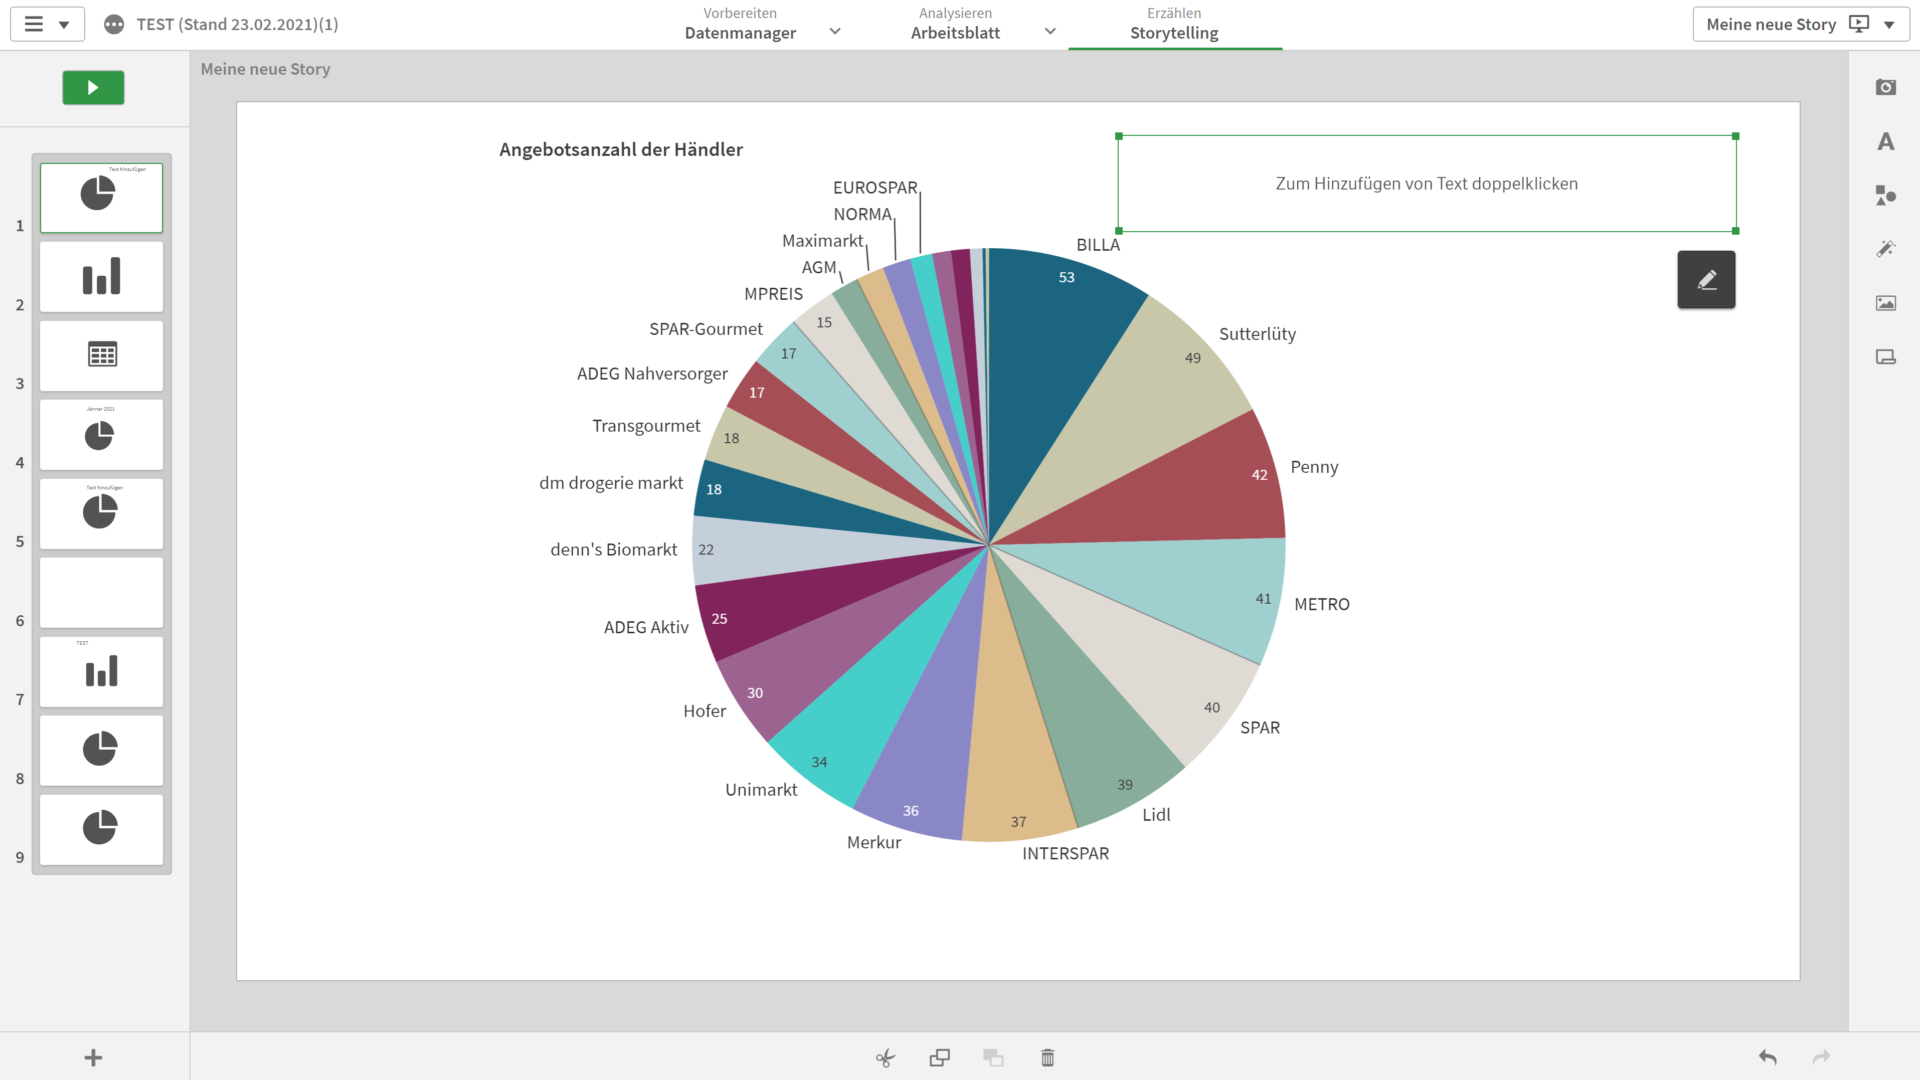This screenshot has width=1920, height=1080.
Task: Click the Meine neue Story heading
Action: pyautogui.click(x=265, y=69)
